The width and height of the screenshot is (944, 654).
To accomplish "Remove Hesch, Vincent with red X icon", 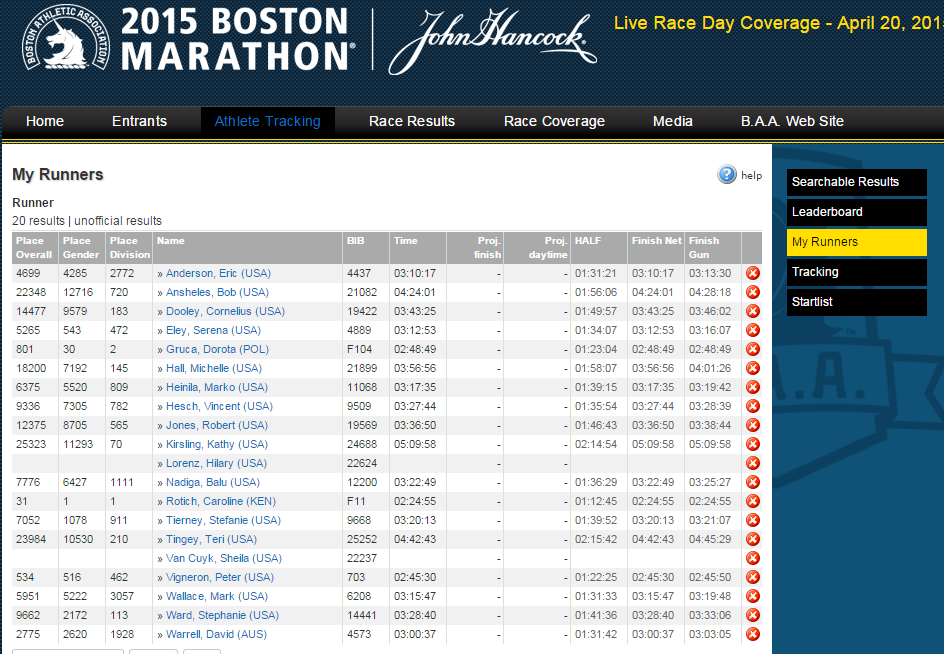I will click(753, 406).
